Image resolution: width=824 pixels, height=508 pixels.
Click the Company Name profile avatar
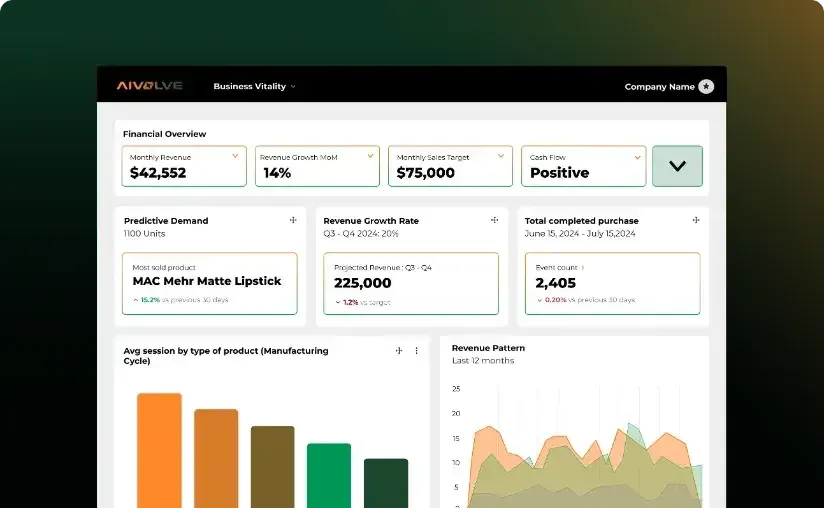point(706,86)
